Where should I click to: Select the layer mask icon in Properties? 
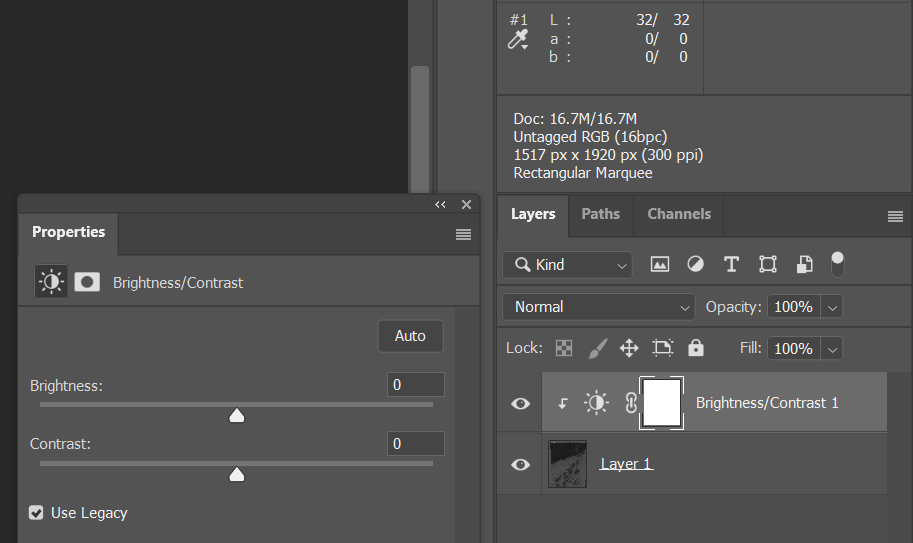pyautogui.click(x=87, y=282)
